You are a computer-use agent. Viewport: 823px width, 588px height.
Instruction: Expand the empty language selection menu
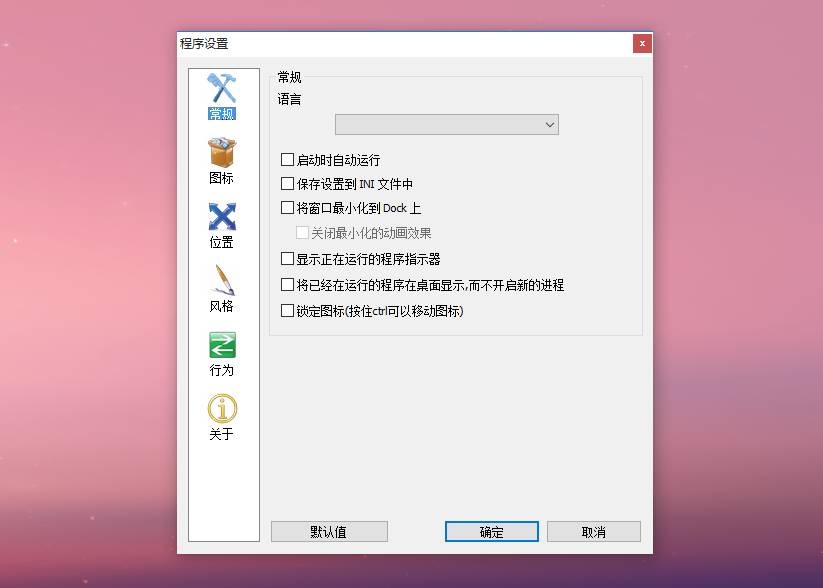tap(447, 124)
